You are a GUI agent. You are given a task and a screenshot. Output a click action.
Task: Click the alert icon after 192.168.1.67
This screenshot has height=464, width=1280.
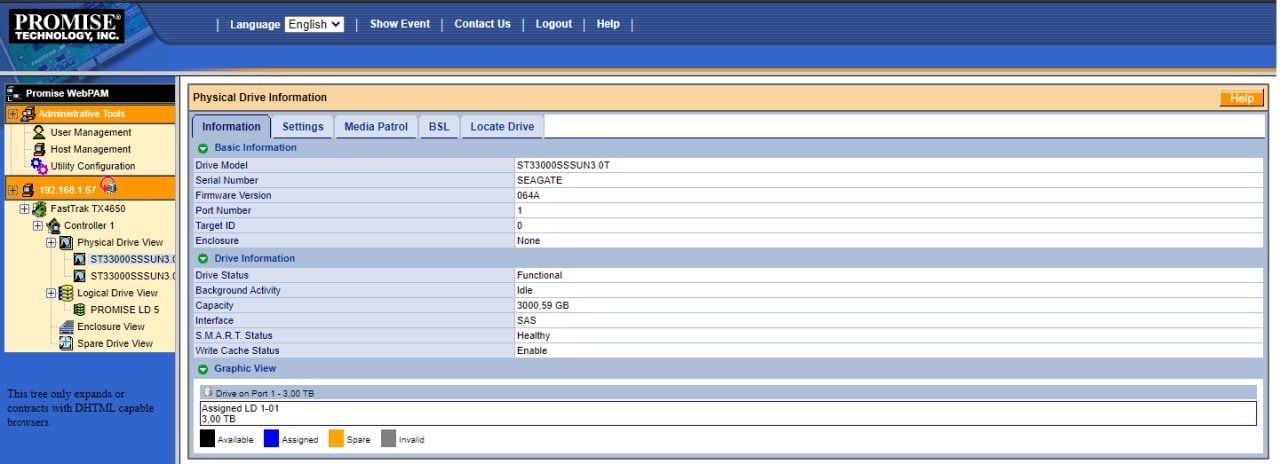(109, 186)
